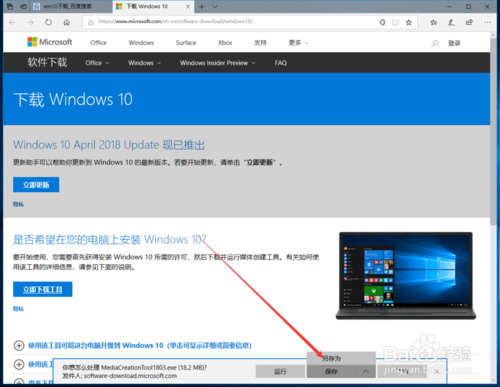Open Surface in top navigation
This screenshot has height=387, width=500.
(x=186, y=43)
